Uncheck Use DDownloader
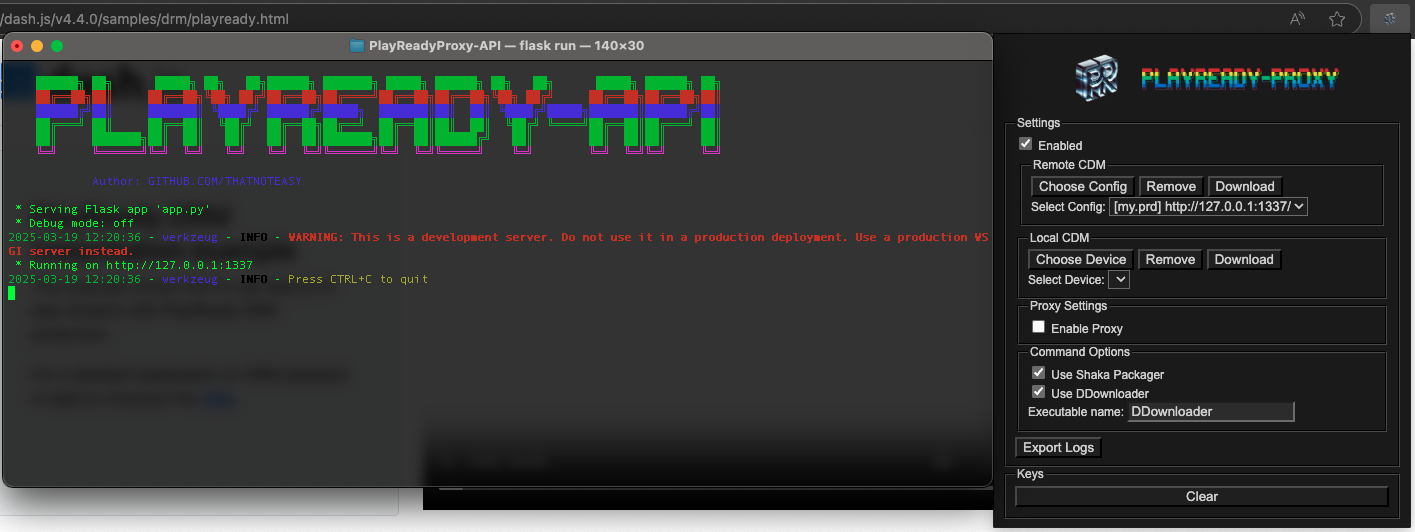1415x532 pixels. click(1038, 392)
